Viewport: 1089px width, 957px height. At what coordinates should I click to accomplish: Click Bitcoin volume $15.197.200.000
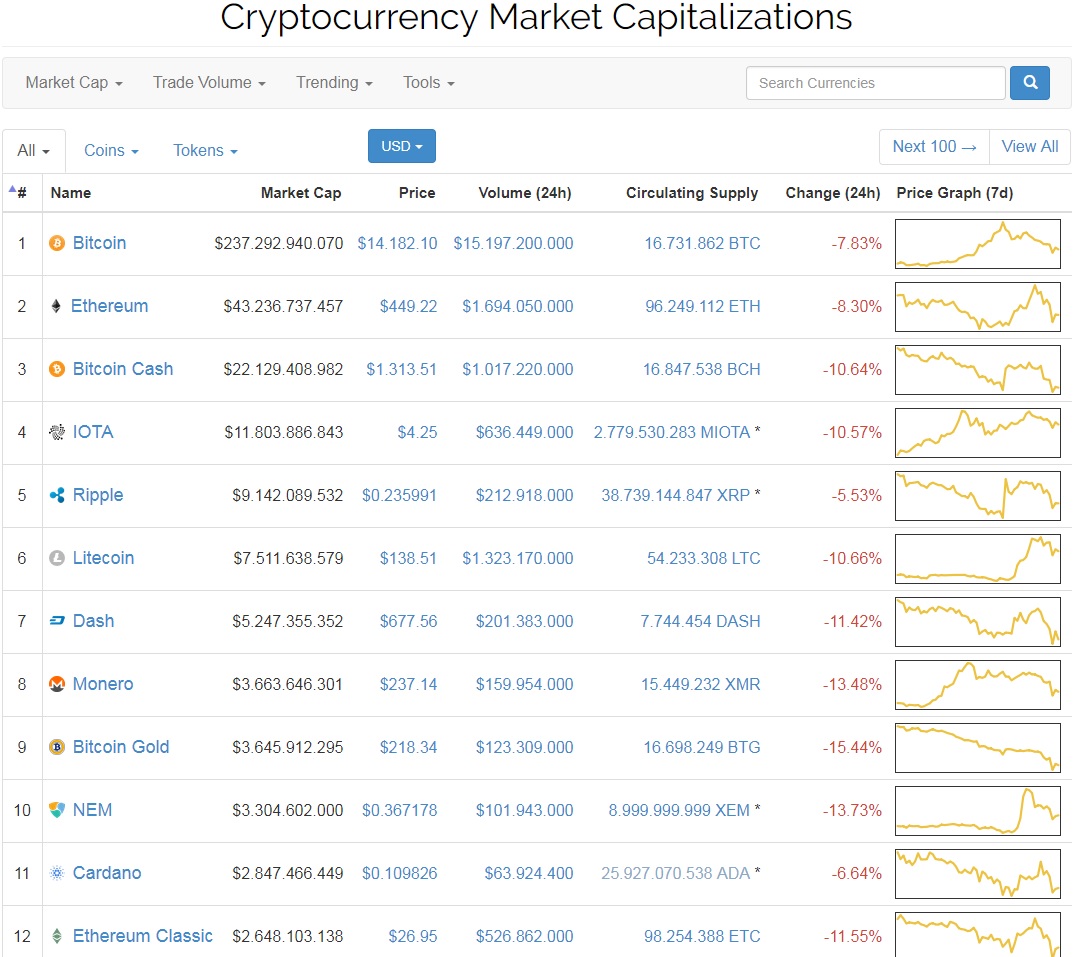tap(513, 244)
